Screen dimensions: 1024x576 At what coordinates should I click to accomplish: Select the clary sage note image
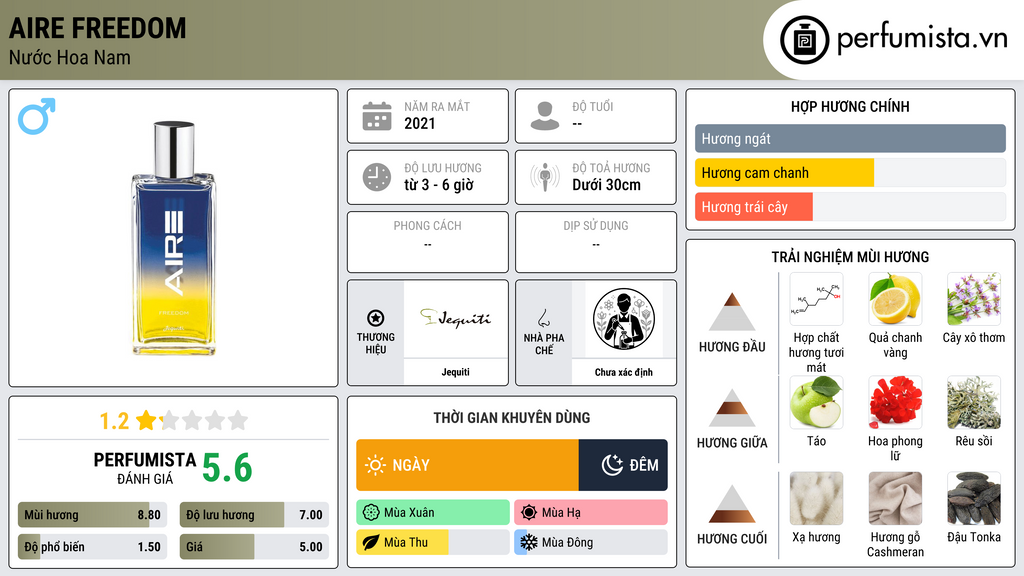pos(974,299)
